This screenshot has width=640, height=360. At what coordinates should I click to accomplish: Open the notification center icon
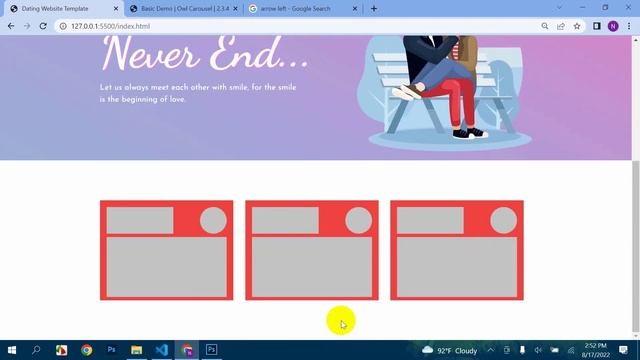point(623,350)
